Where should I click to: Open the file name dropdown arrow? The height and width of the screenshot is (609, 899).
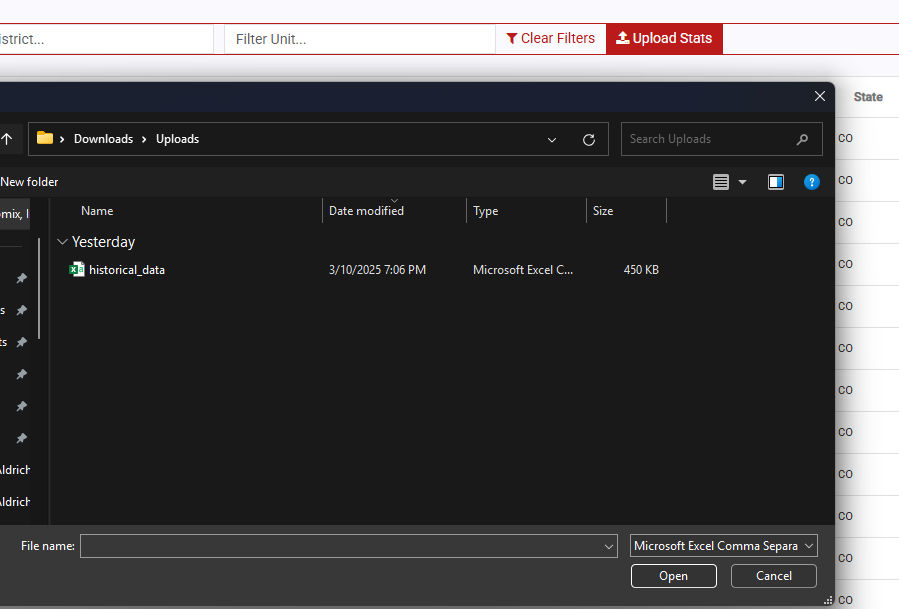pos(609,546)
